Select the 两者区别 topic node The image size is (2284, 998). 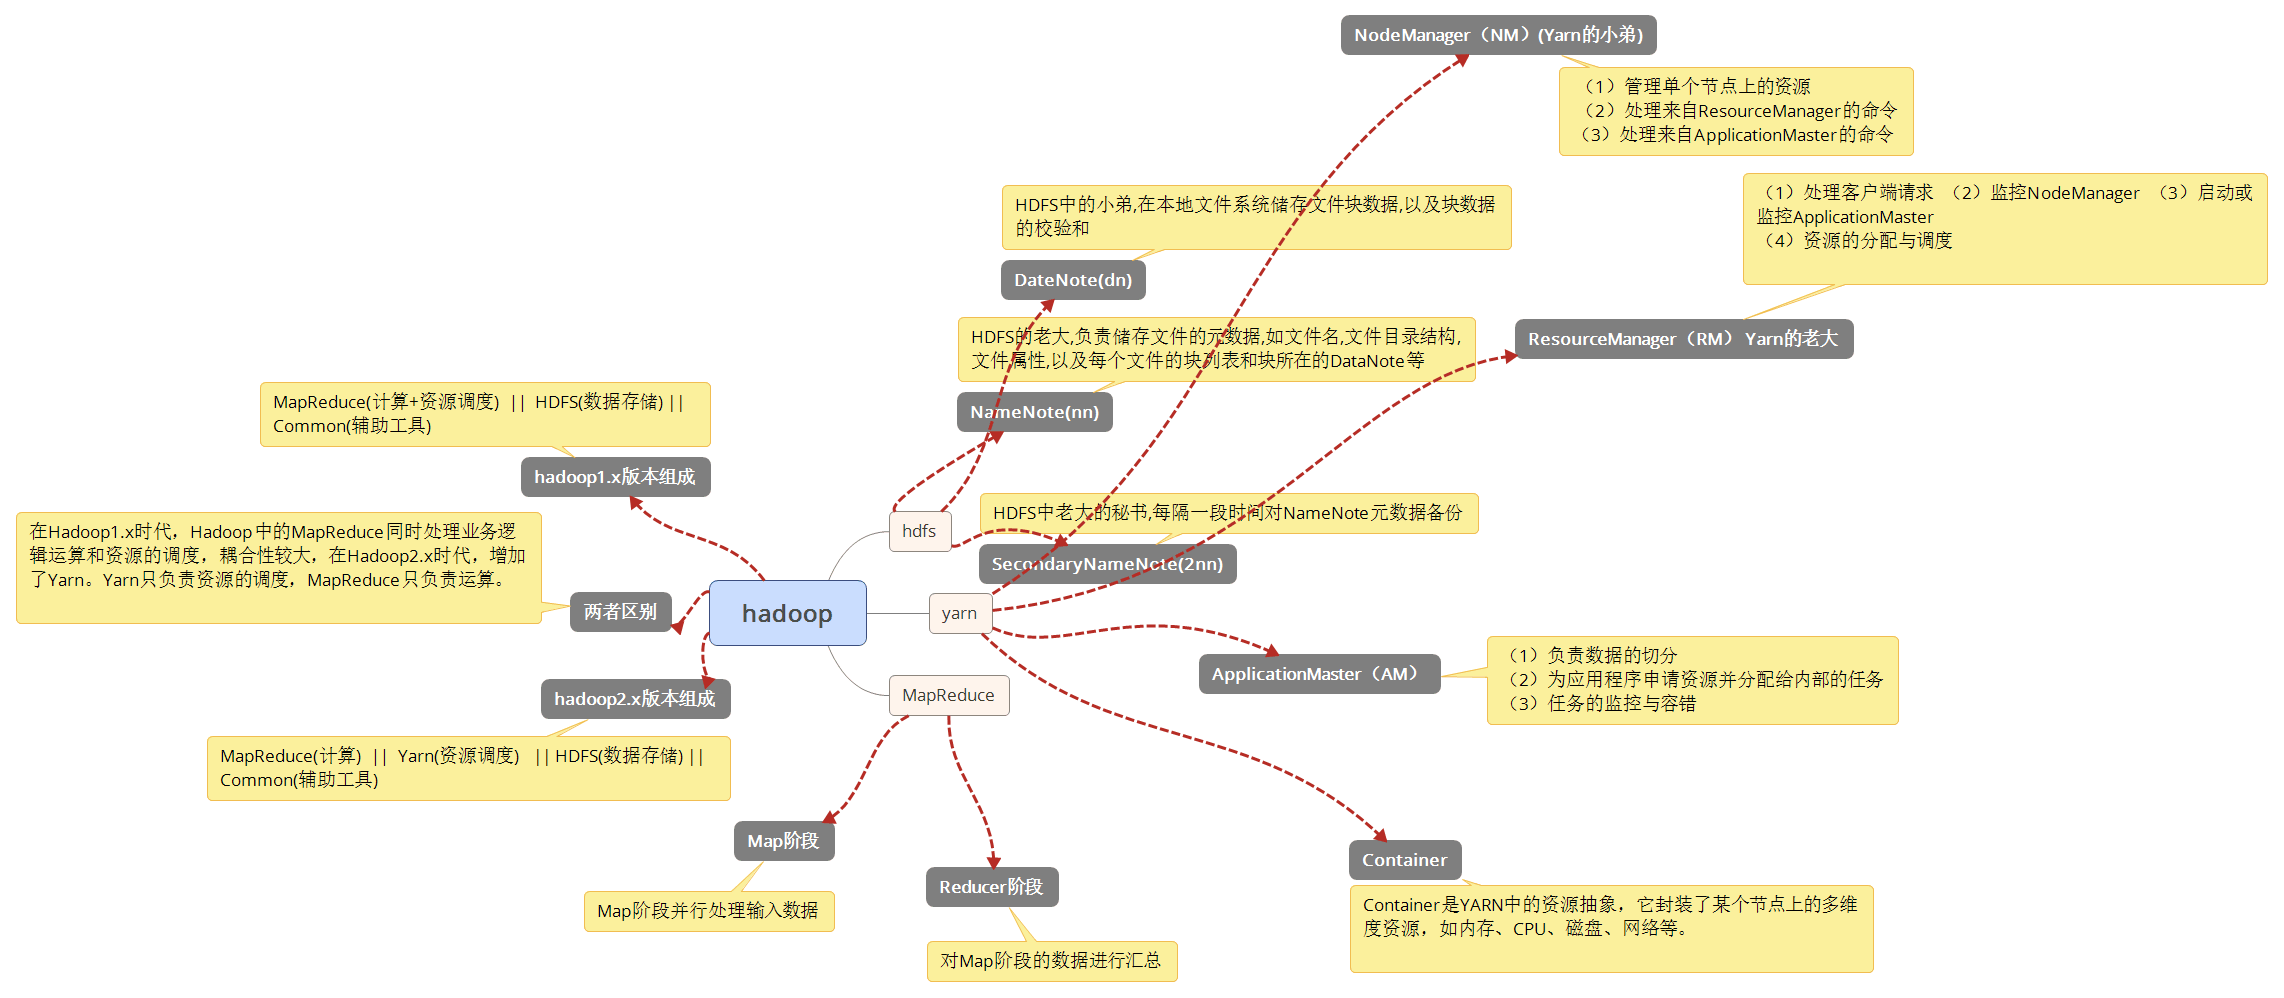[621, 612]
